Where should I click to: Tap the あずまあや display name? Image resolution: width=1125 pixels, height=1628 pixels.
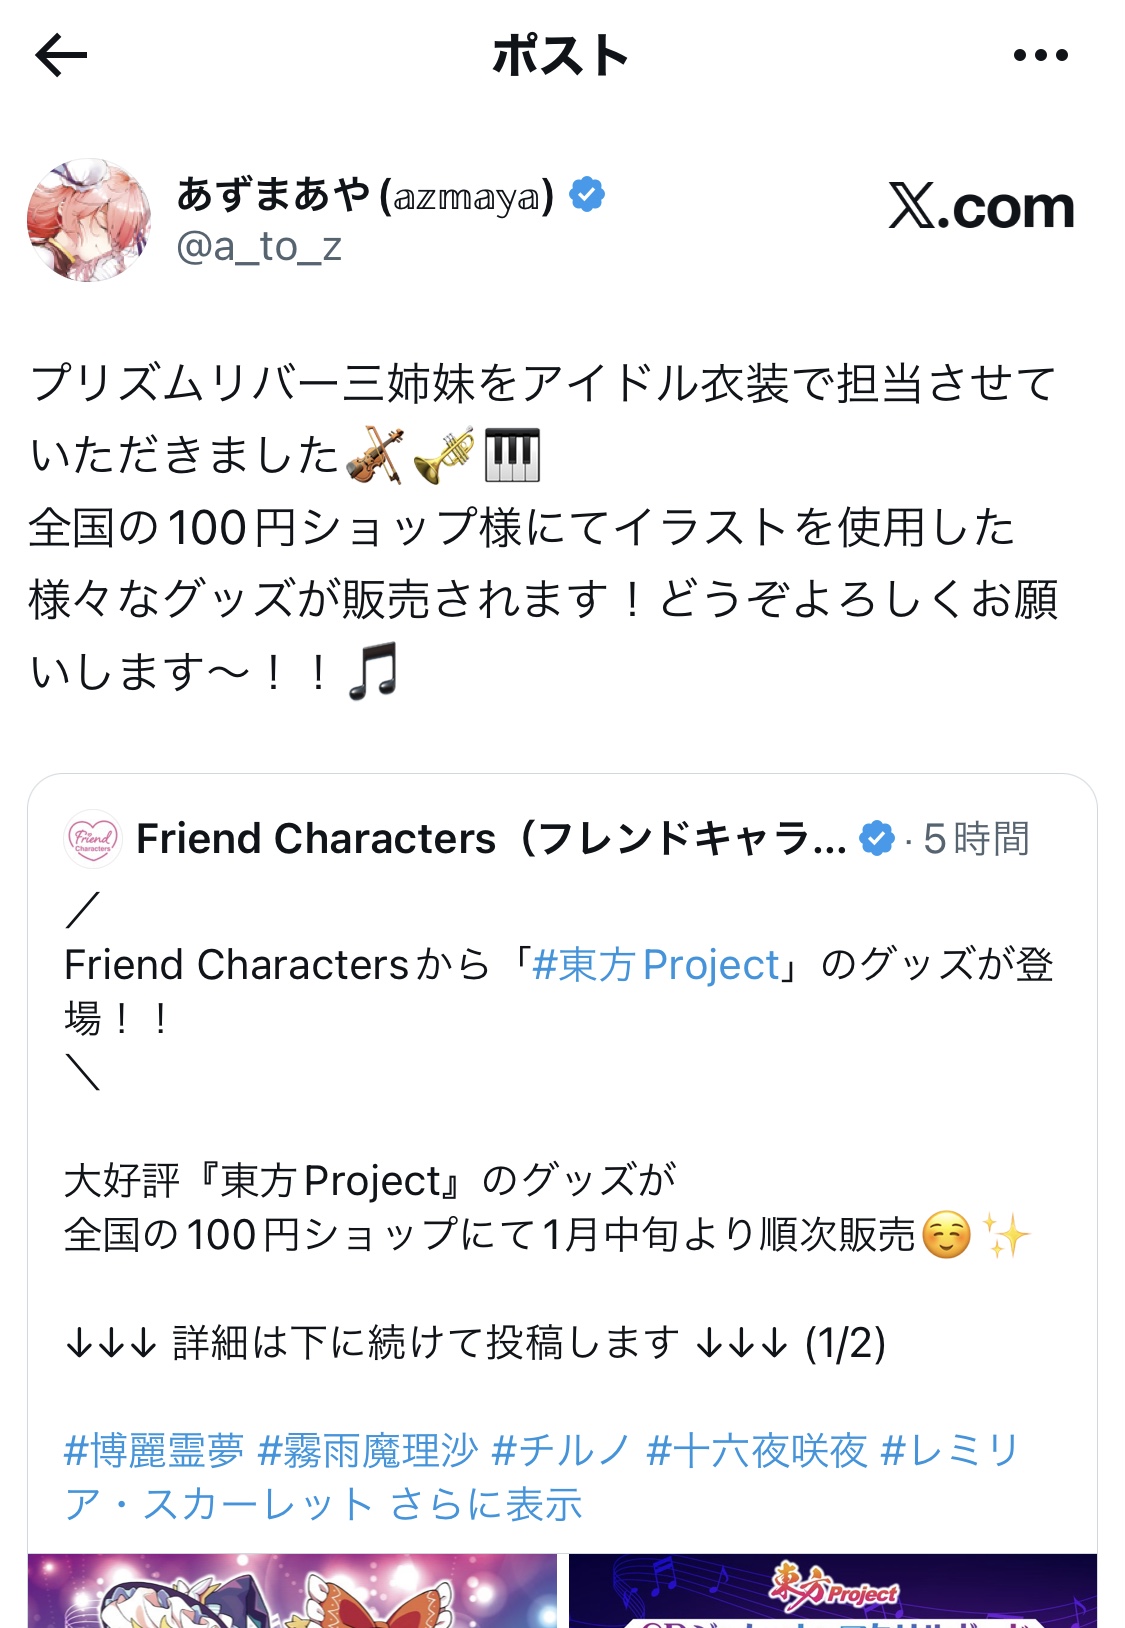[x=274, y=194]
